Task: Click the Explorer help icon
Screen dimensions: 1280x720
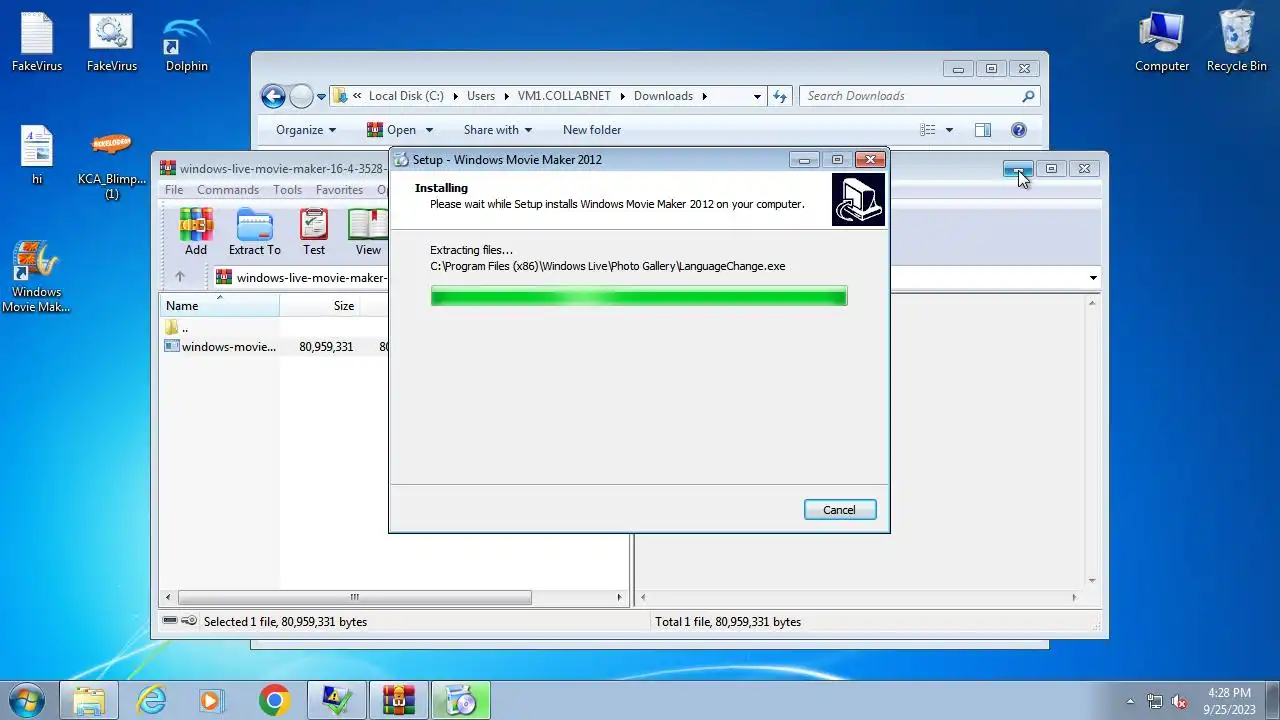Action: tap(1019, 130)
